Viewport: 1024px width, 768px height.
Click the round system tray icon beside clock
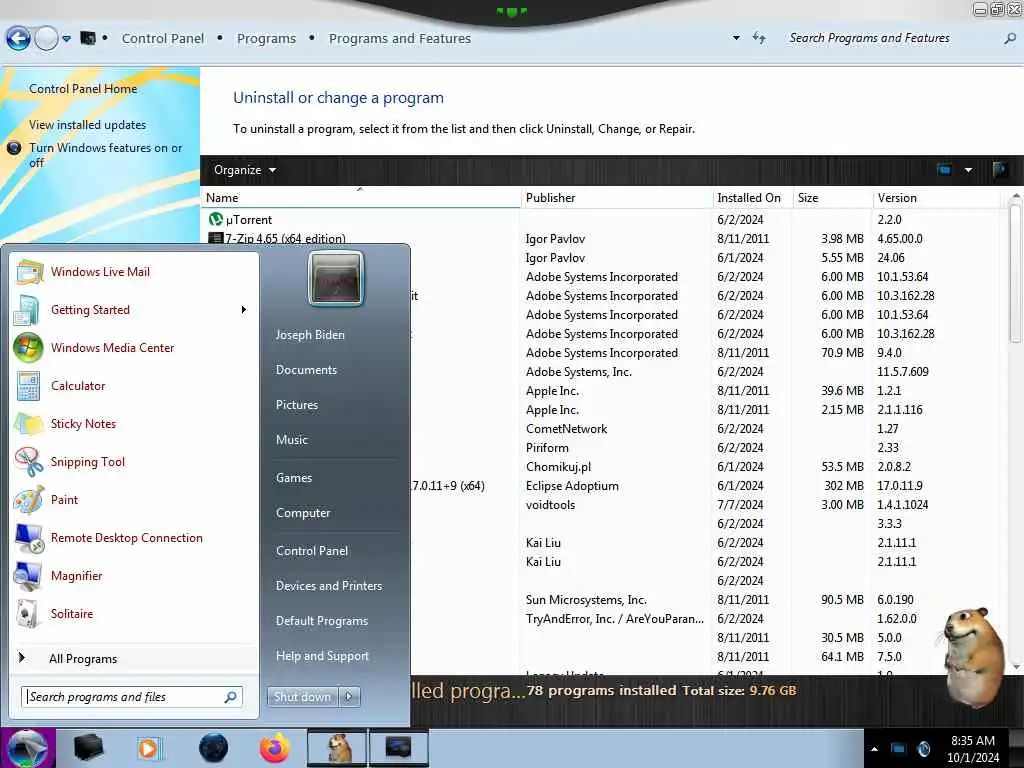[x=923, y=748]
